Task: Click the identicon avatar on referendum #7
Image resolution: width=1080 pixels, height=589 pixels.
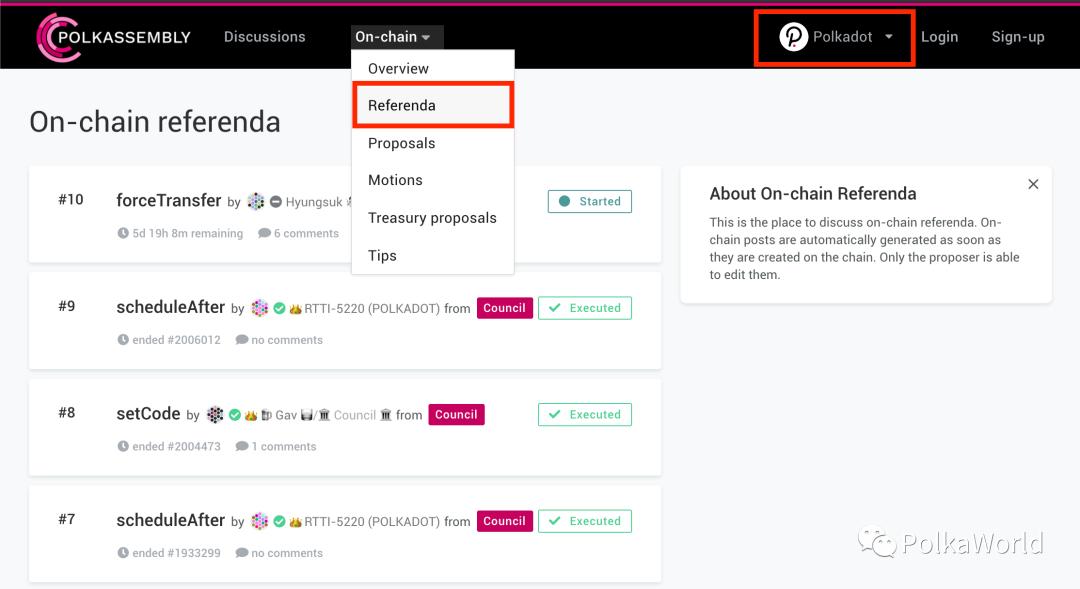Action: coord(260,521)
